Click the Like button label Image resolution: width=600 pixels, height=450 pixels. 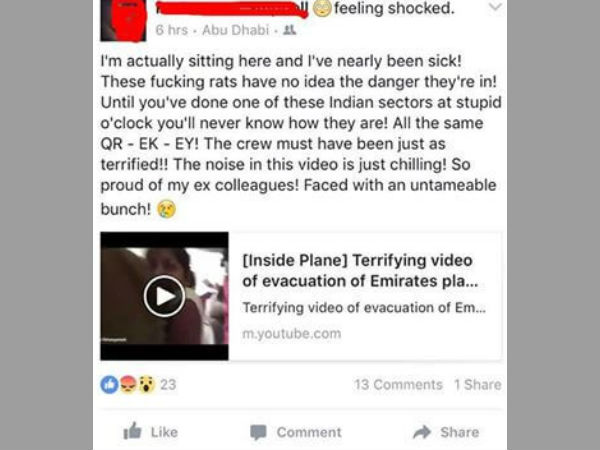click(x=164, y=432)
